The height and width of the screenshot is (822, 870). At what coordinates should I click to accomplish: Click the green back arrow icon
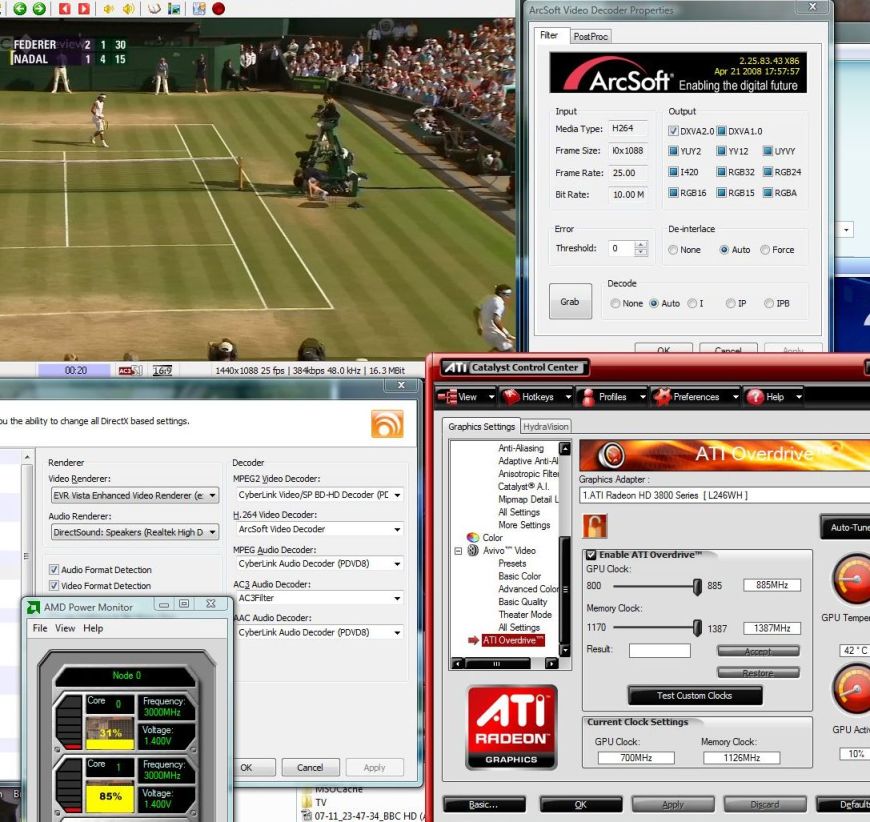tap(20, 8)
